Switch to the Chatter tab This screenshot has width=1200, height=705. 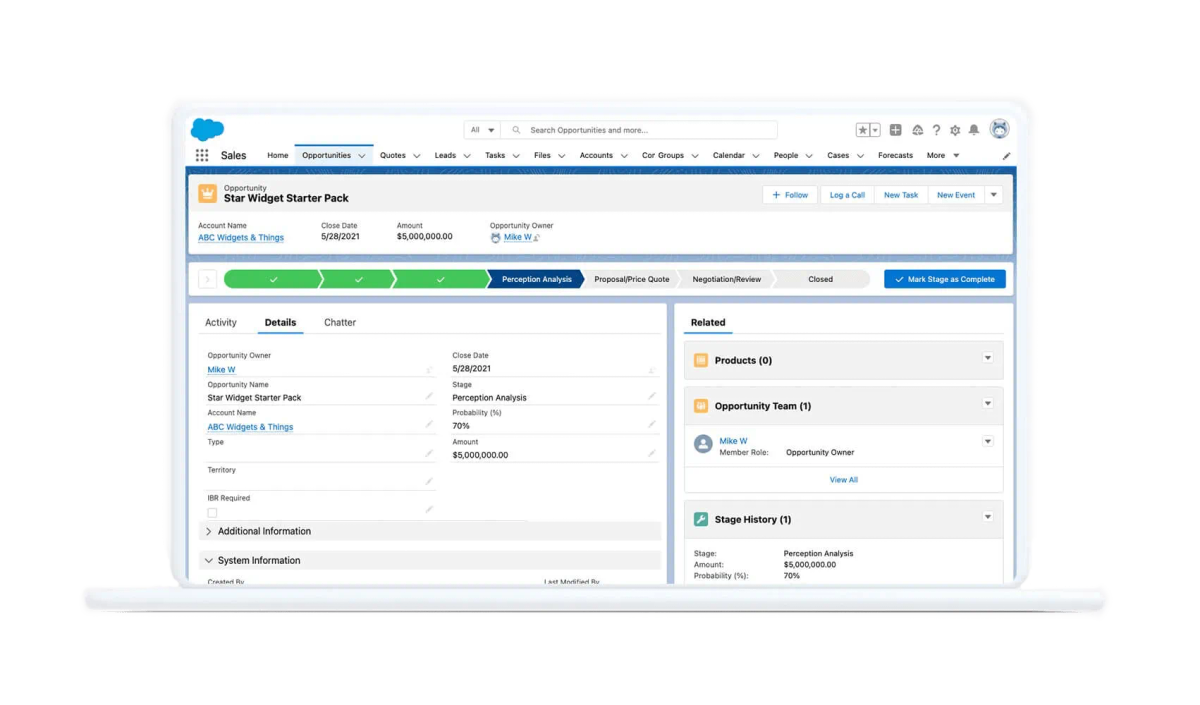click(340, 322)
